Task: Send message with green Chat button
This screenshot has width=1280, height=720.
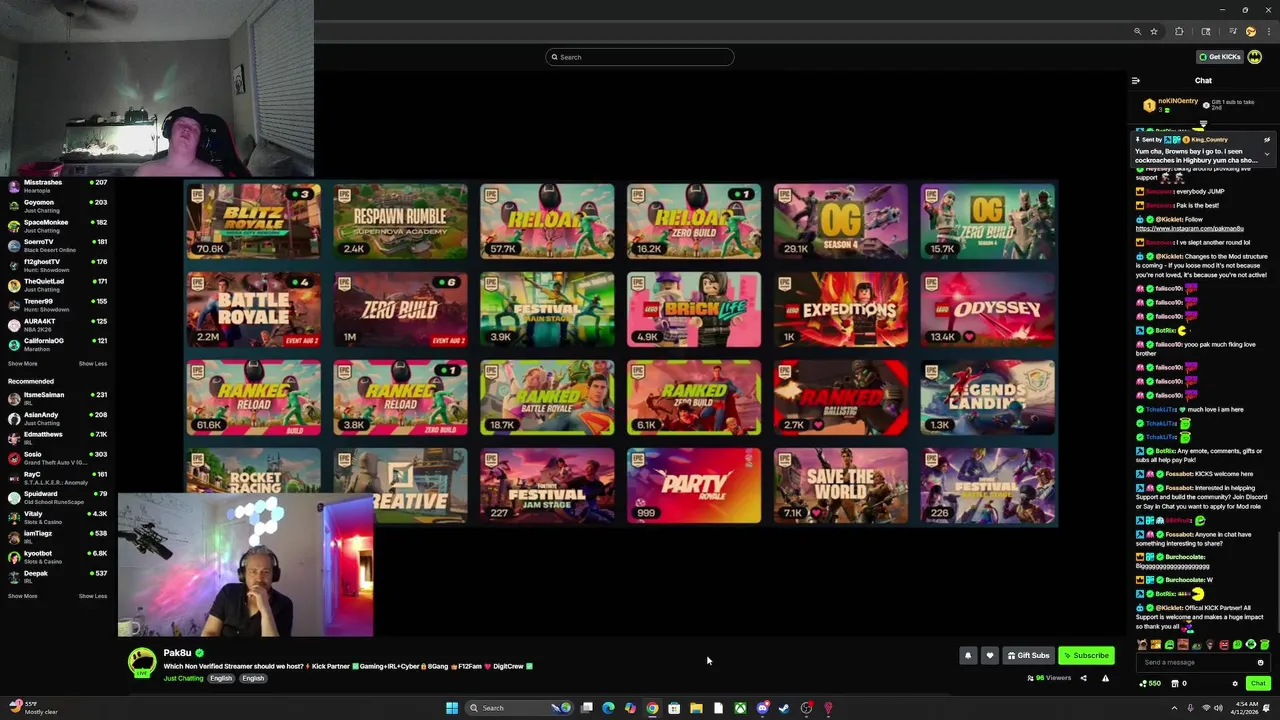Action: 1258,684
